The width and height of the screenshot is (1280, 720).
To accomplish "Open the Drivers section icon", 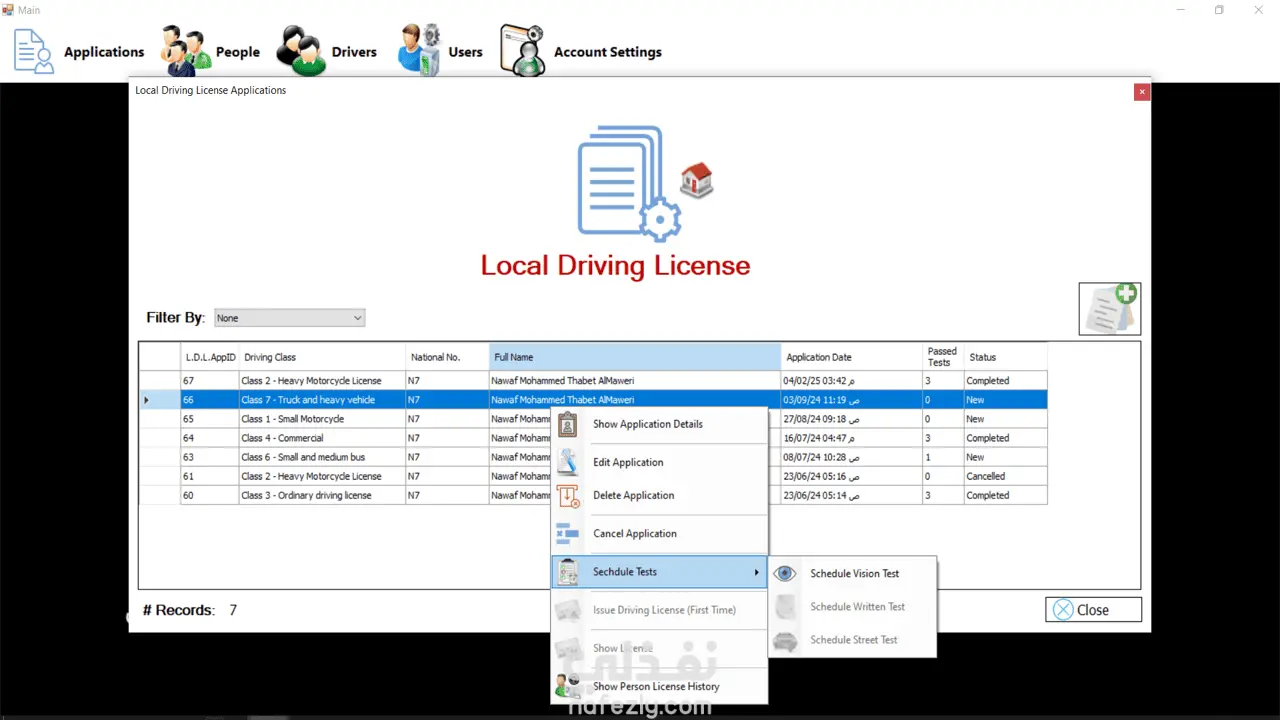I will pyautogui.click(x=301, y=51).
